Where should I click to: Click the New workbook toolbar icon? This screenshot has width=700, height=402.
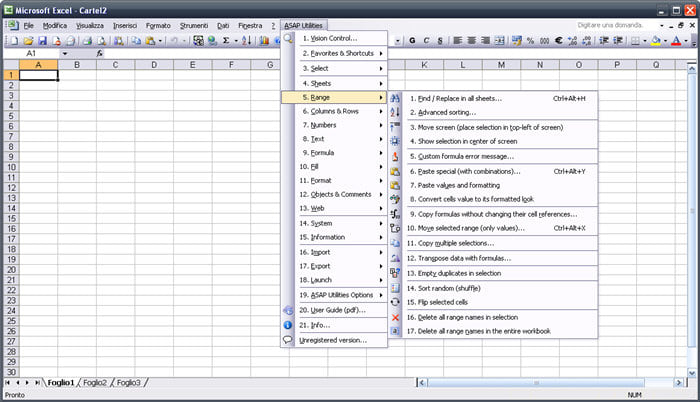[x=14, y=41]
